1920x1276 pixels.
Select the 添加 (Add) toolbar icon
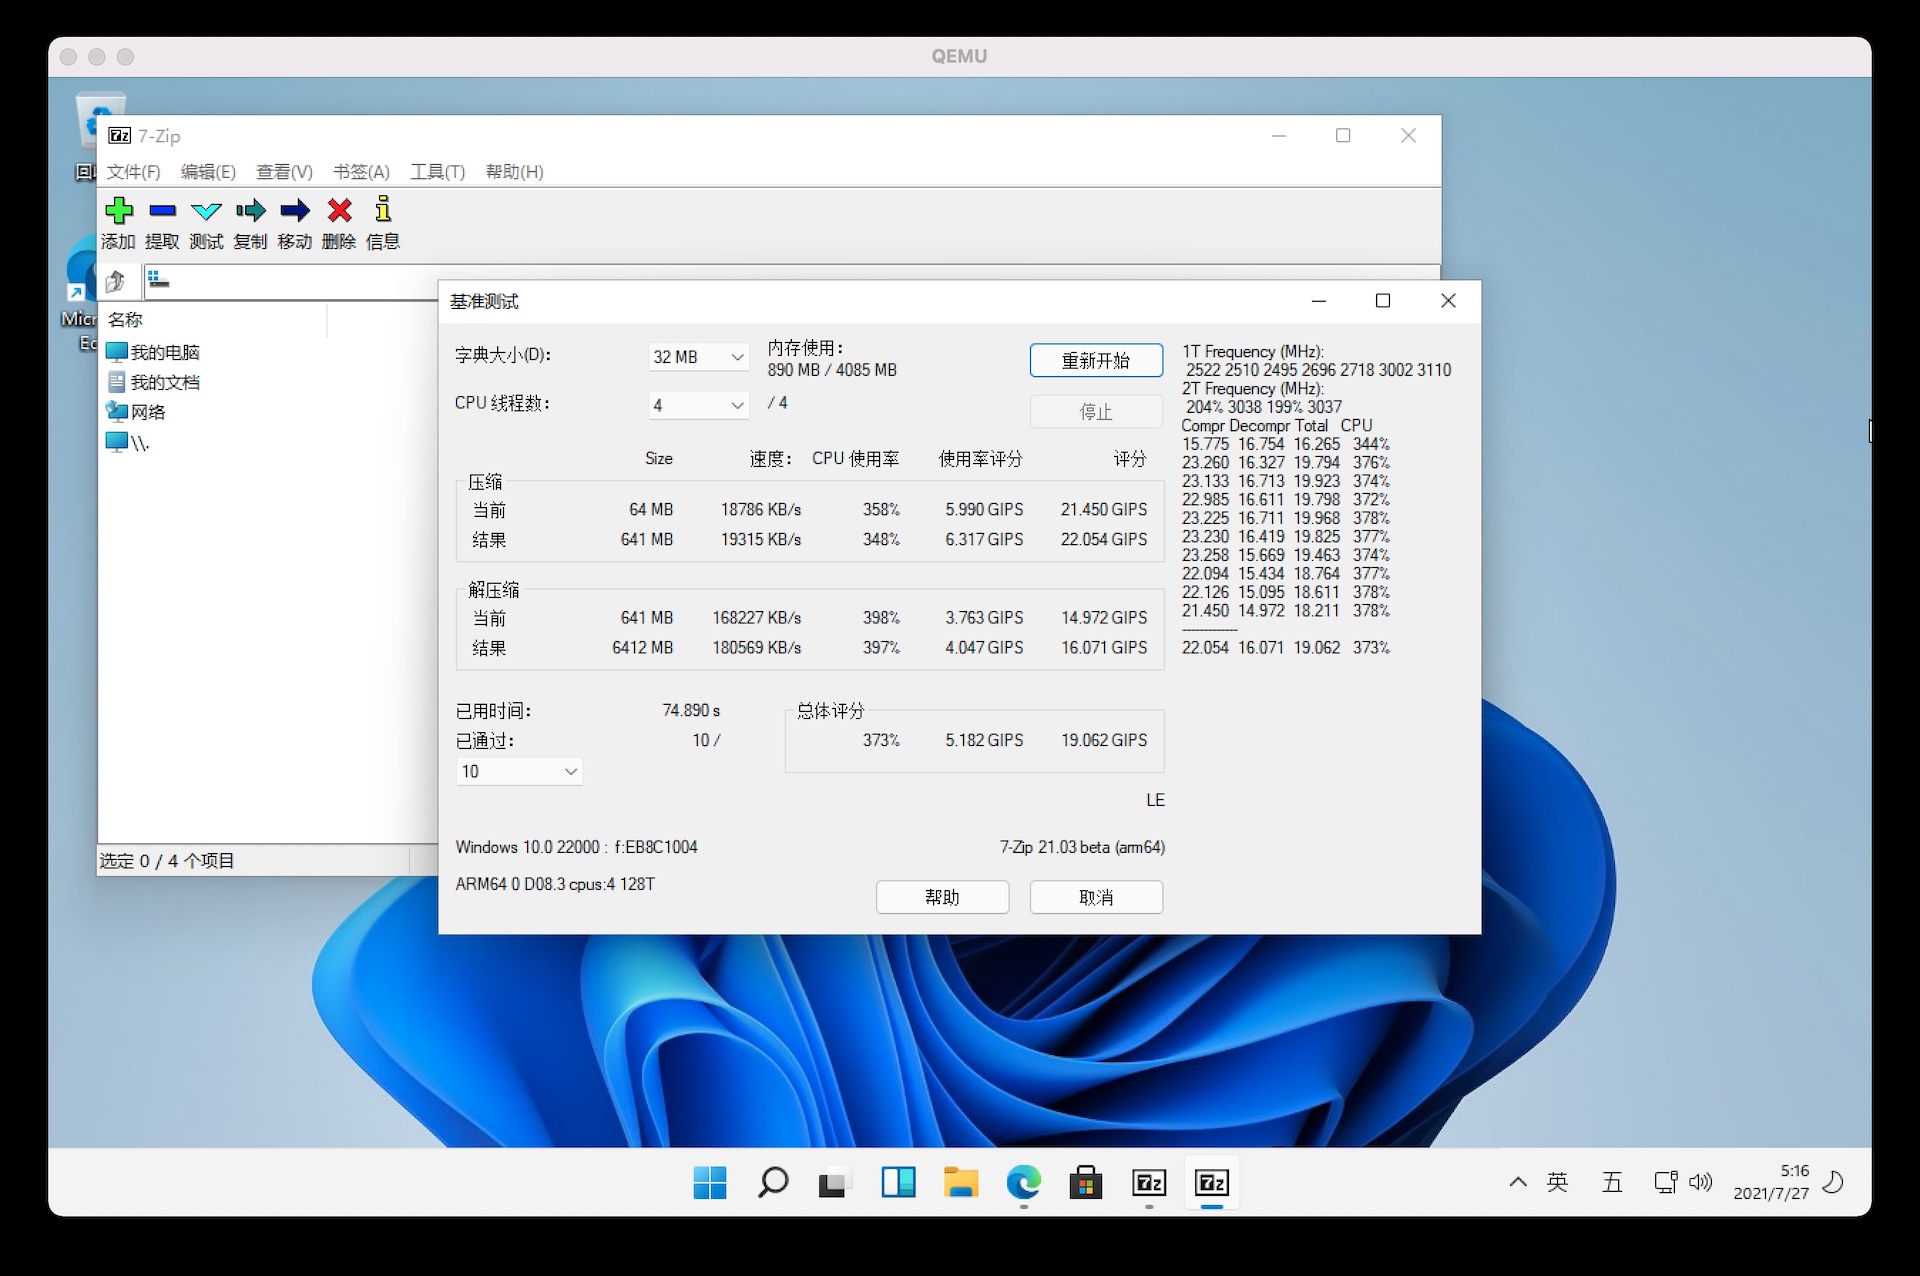click(x=119, y=222)
